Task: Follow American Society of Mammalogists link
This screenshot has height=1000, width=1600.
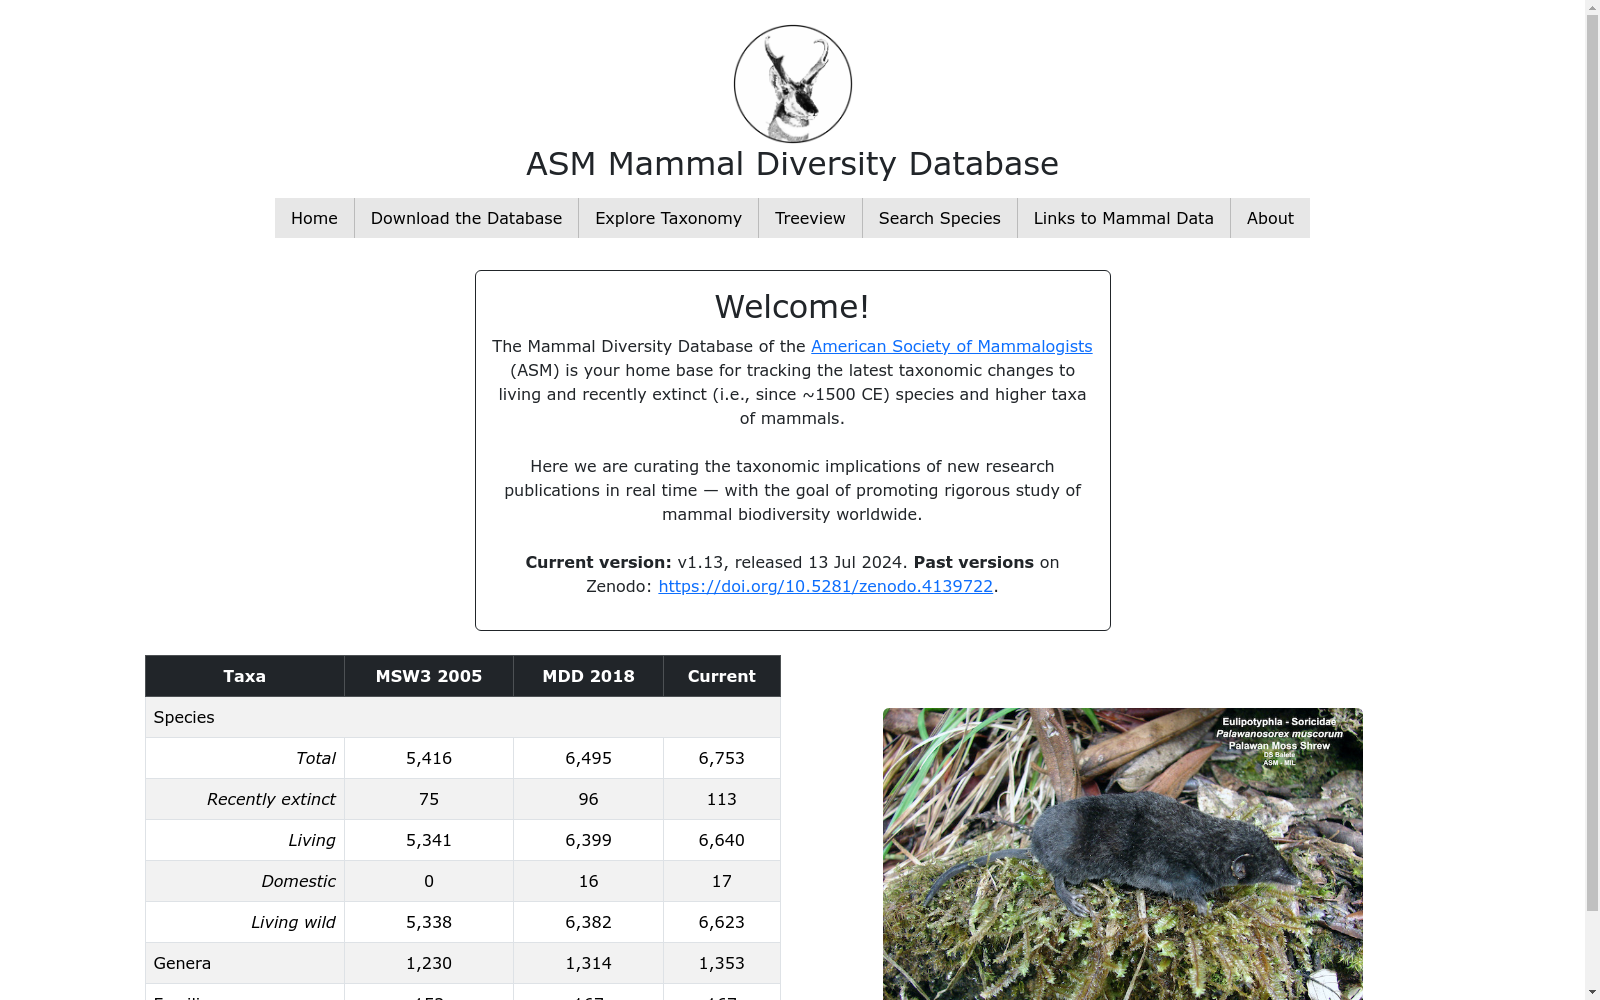Action: (x=951, y=346)
